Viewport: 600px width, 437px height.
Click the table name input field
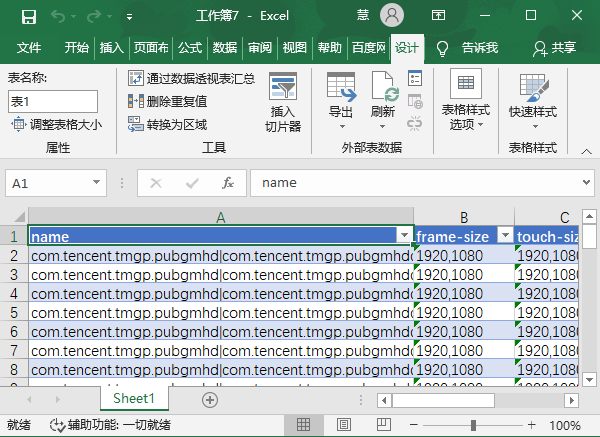(53, 101)
